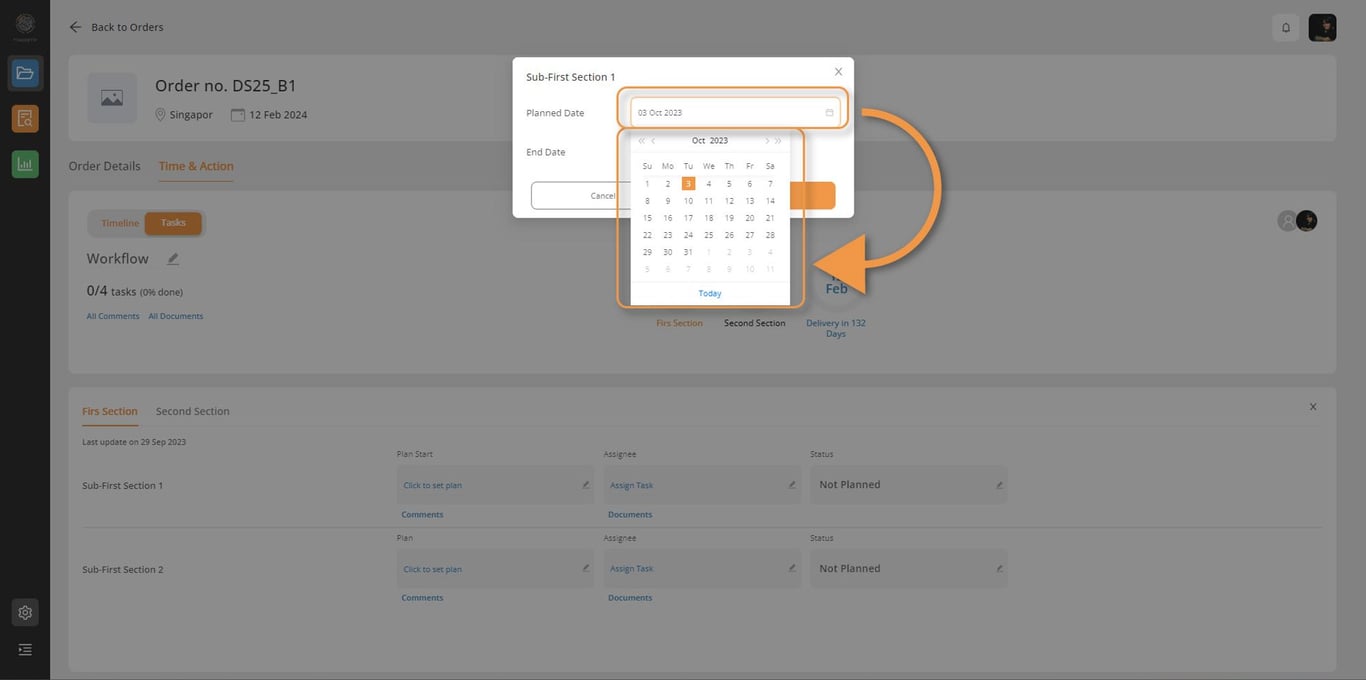Assign Task for Sub-First Section 1
Image resolution: width=1366 pixels, height=680 pixels.
pyautogui.click(x=631, y=485)
